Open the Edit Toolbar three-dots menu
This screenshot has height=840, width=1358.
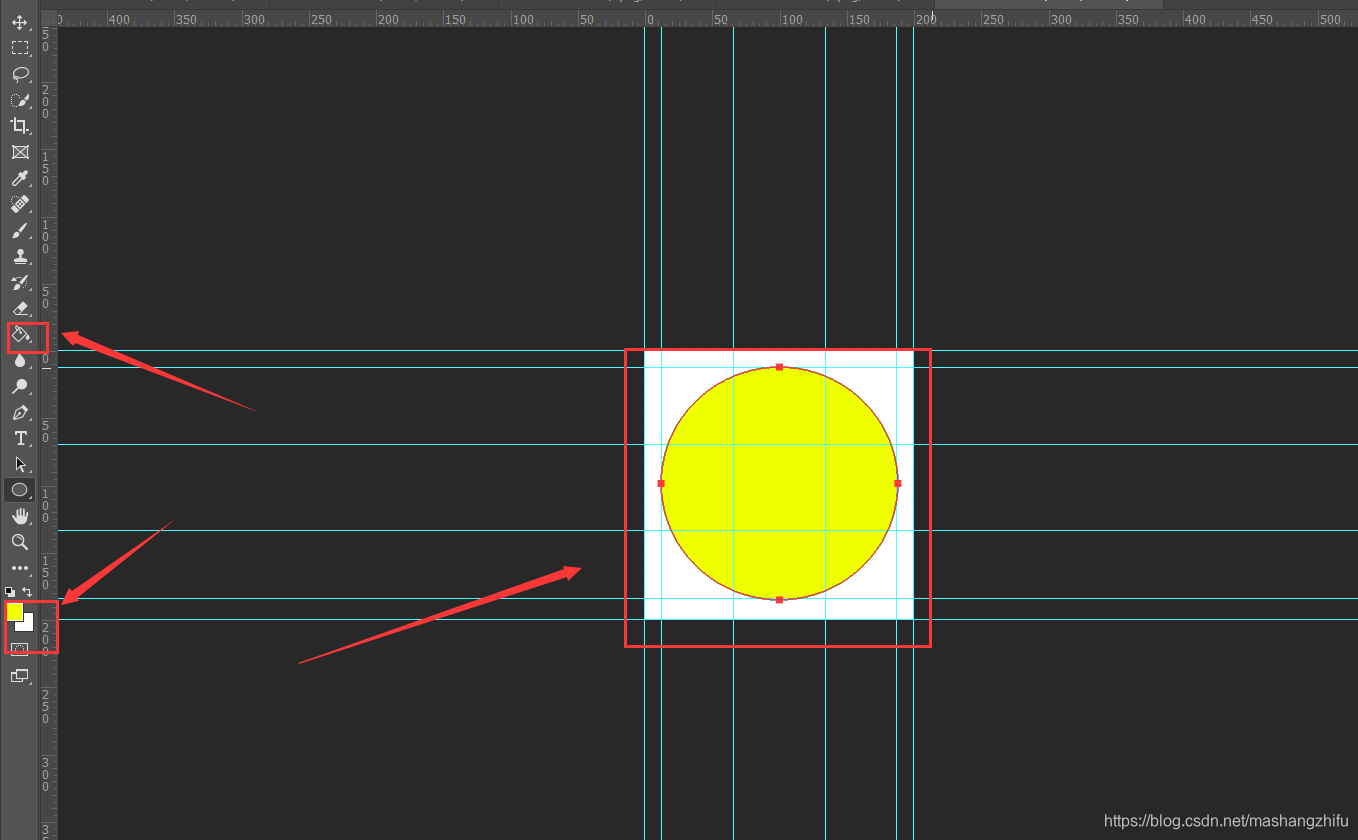tap(19, 568)
